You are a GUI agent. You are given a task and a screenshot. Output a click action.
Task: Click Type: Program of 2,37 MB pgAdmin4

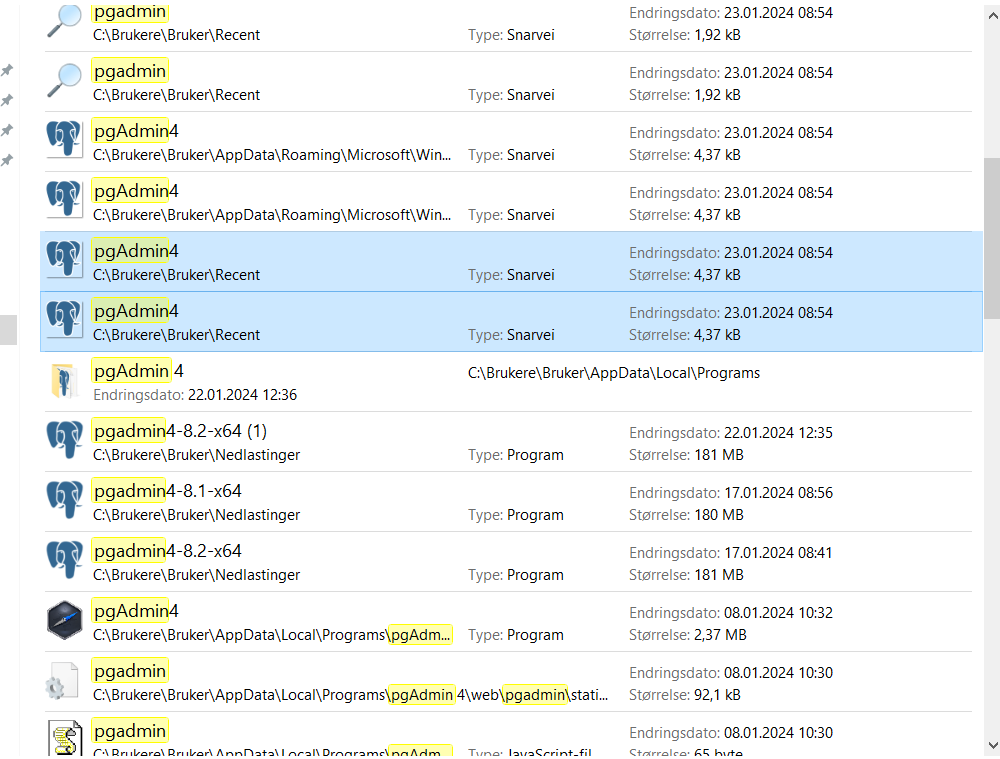(x=515, y=635)
